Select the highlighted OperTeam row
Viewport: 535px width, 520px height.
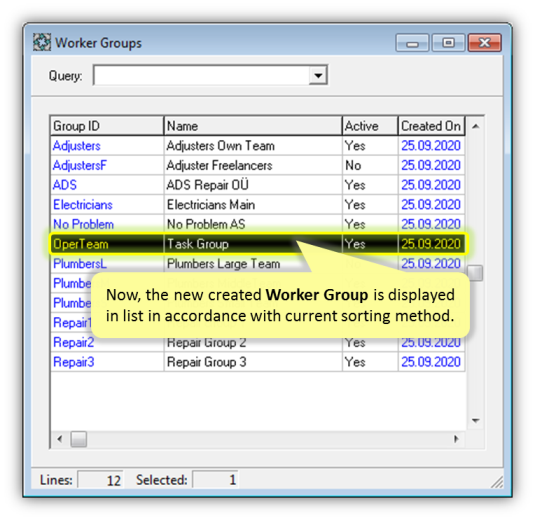[258, 244]
